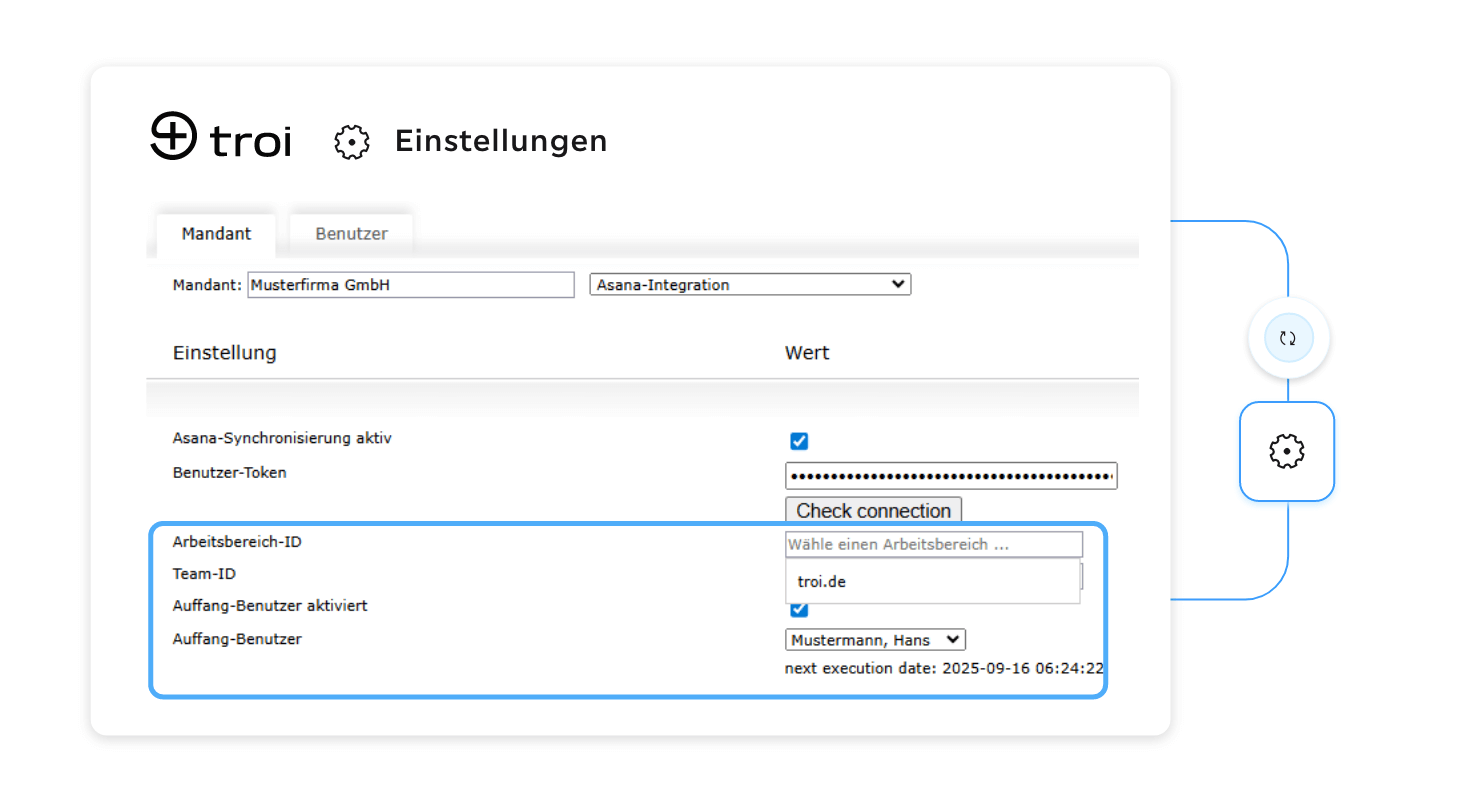Click the Wähle einen Arbeitsbereich search field

[x=933, y=545]
